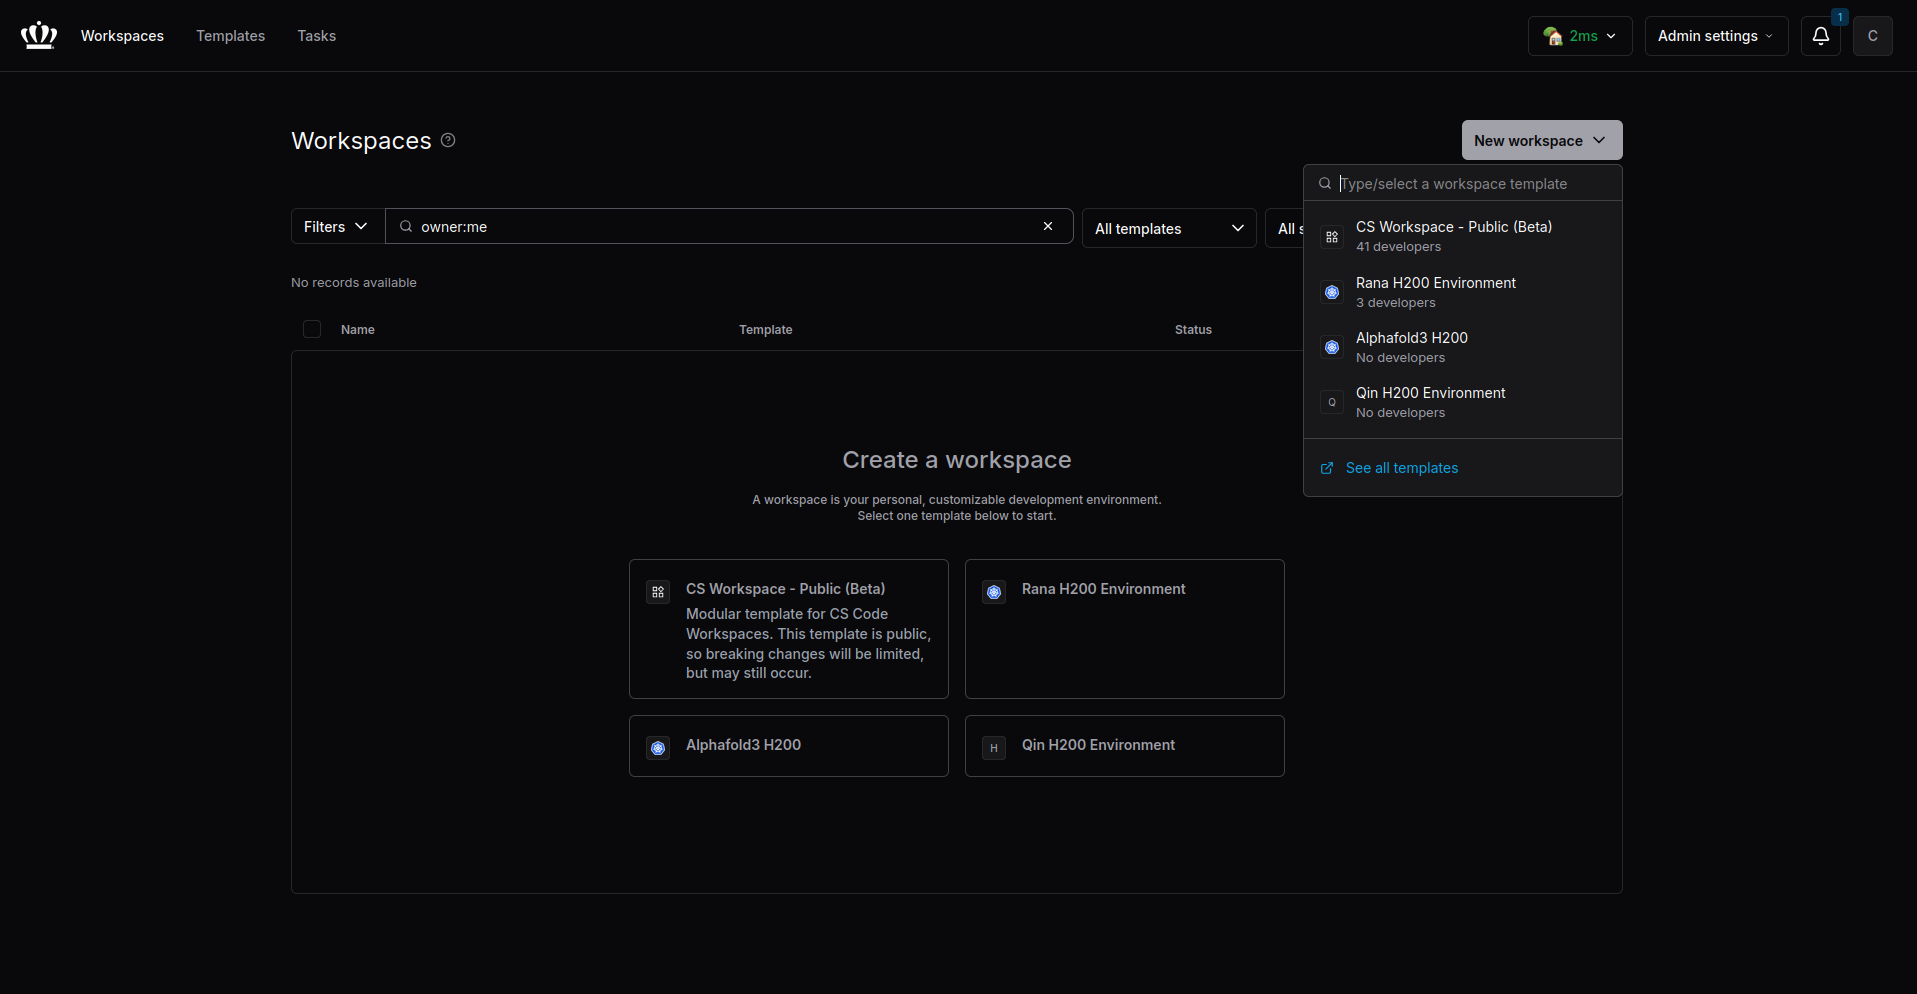Choose Alphafold3 H200 in template list
1917x994 pixels.
(x=1411, y=347)
